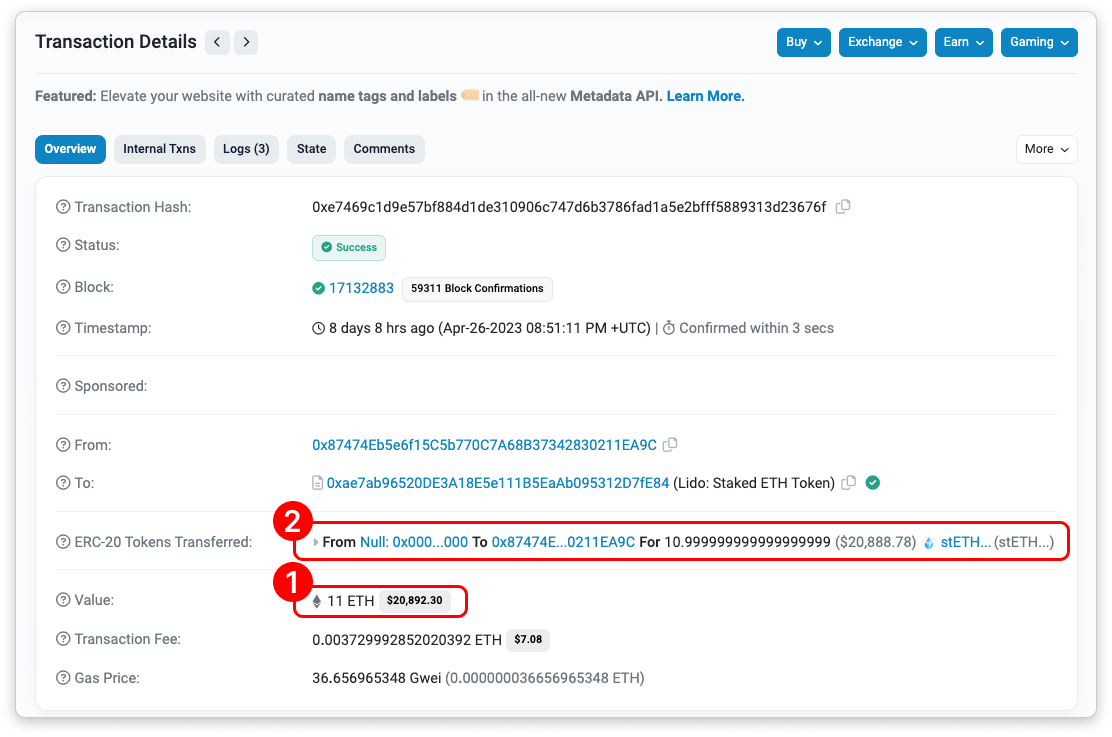Open the Buy dropdown

804,42
